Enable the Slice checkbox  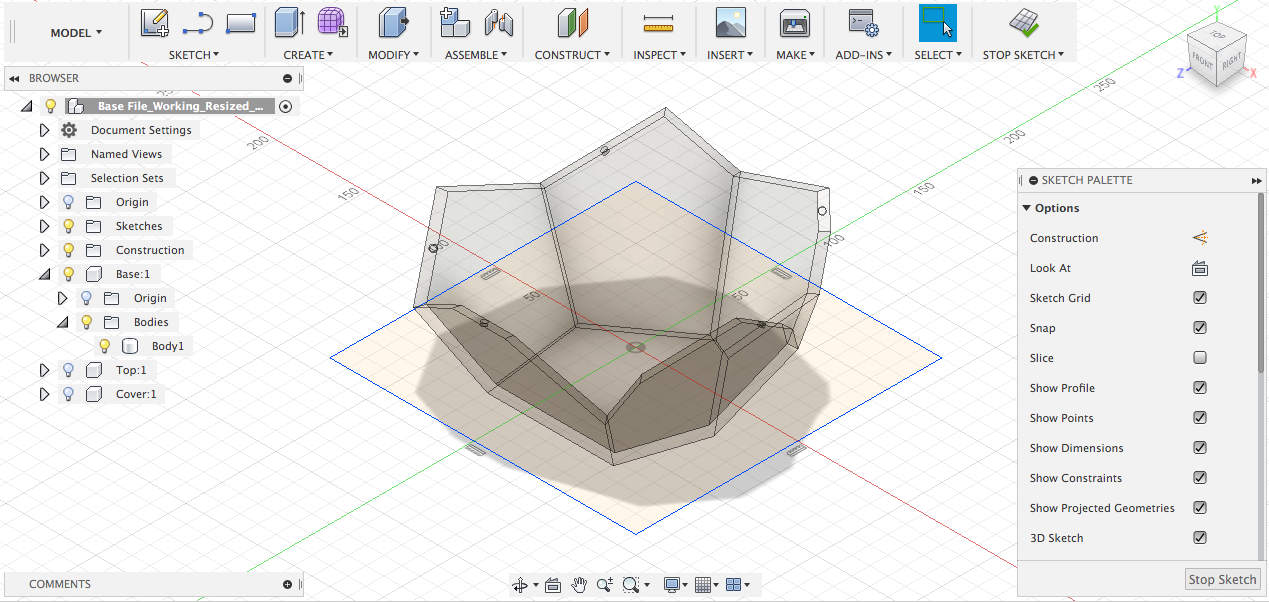1200,358
